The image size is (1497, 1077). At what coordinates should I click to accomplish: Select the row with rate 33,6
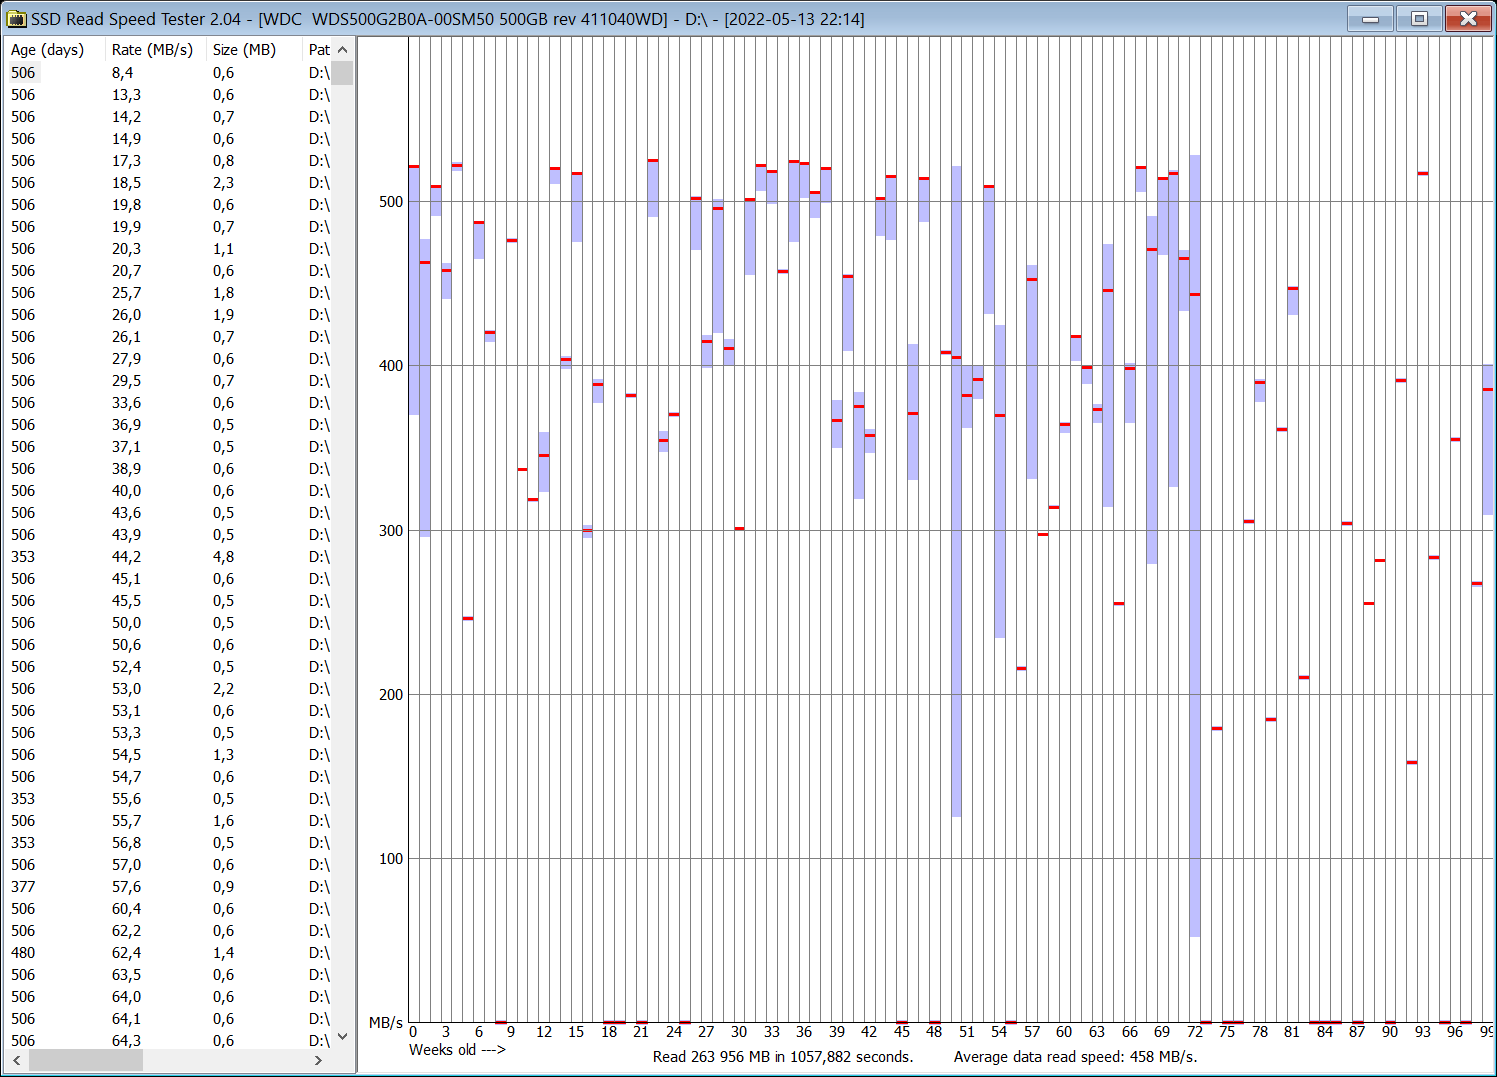pyautogui.click(x=169, y=403)
